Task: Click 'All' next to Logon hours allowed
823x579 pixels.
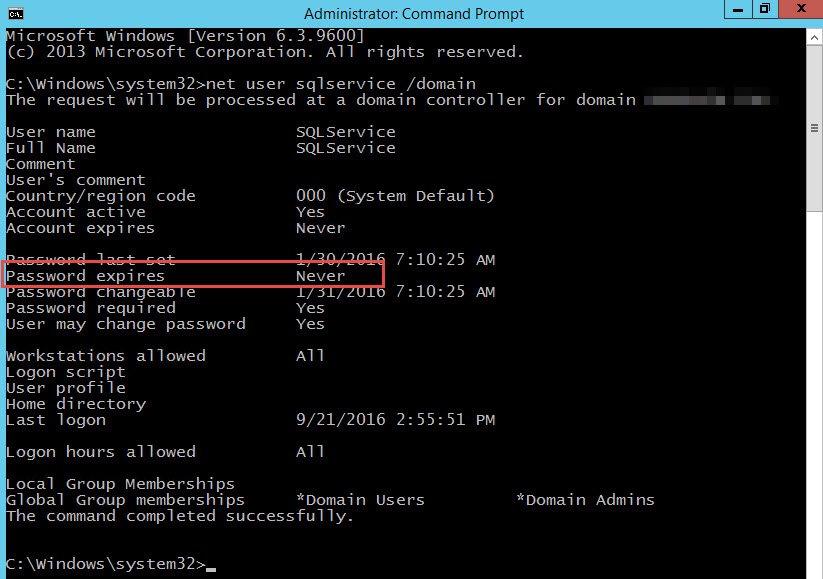Action: 310,452
